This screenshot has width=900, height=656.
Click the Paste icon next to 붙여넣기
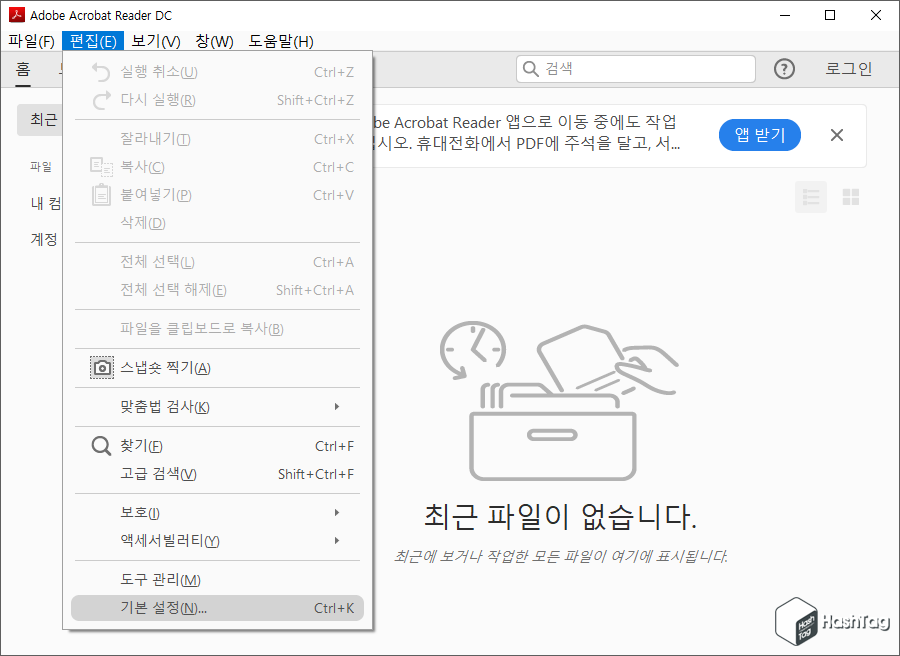point(101,194)
